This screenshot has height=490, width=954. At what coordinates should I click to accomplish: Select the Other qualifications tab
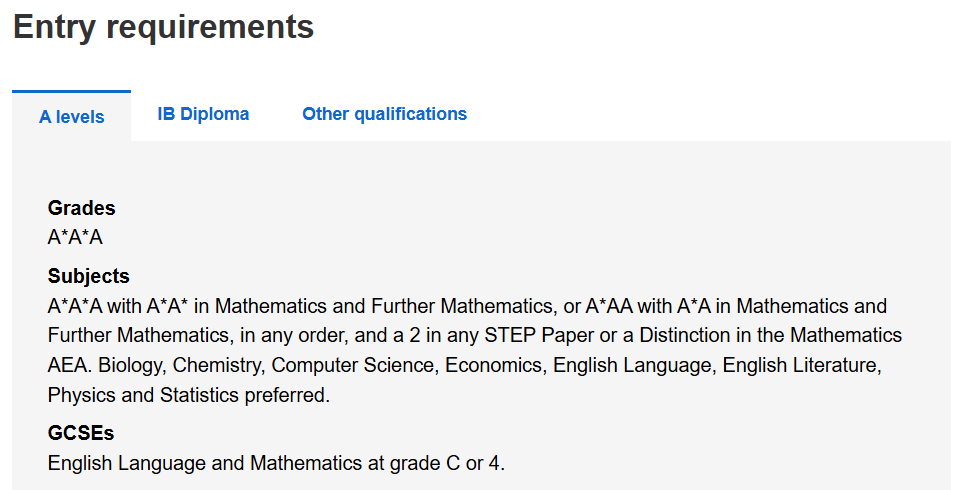(x=384, y=114)
